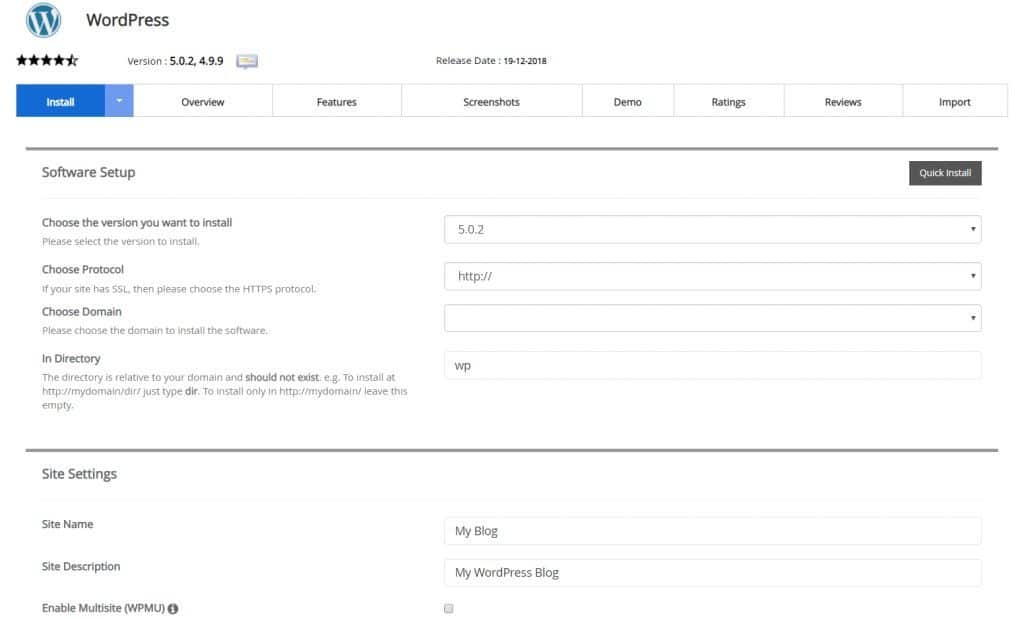Click the changelog icon beside version numbers
This screenshot has height=619, width=1024.
[x=247, y=61]
